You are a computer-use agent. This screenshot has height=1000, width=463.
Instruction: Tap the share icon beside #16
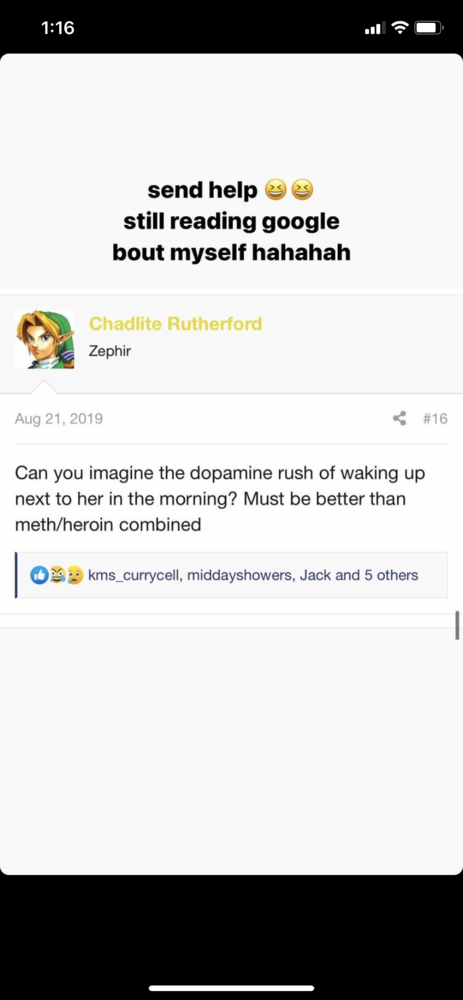coord(399,418)
